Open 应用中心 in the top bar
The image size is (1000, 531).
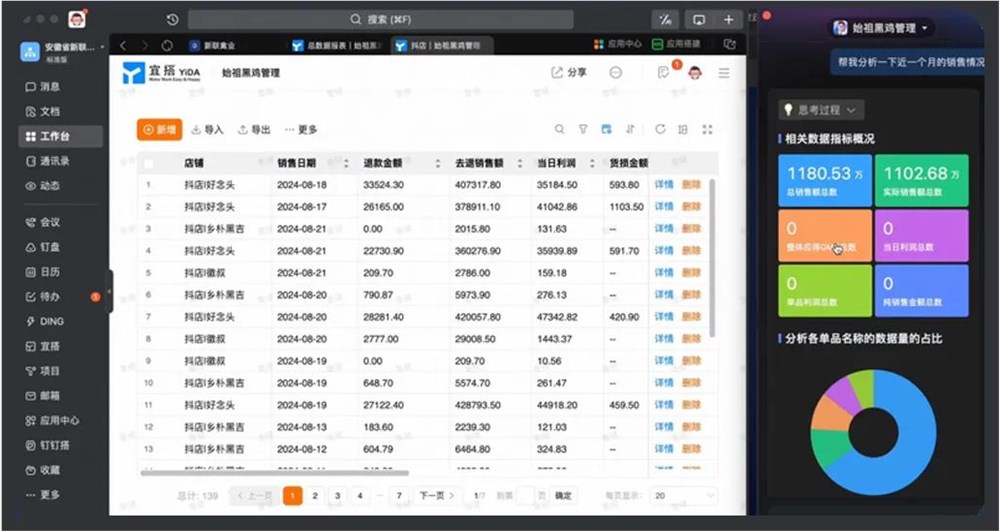(x=617, y=44)
